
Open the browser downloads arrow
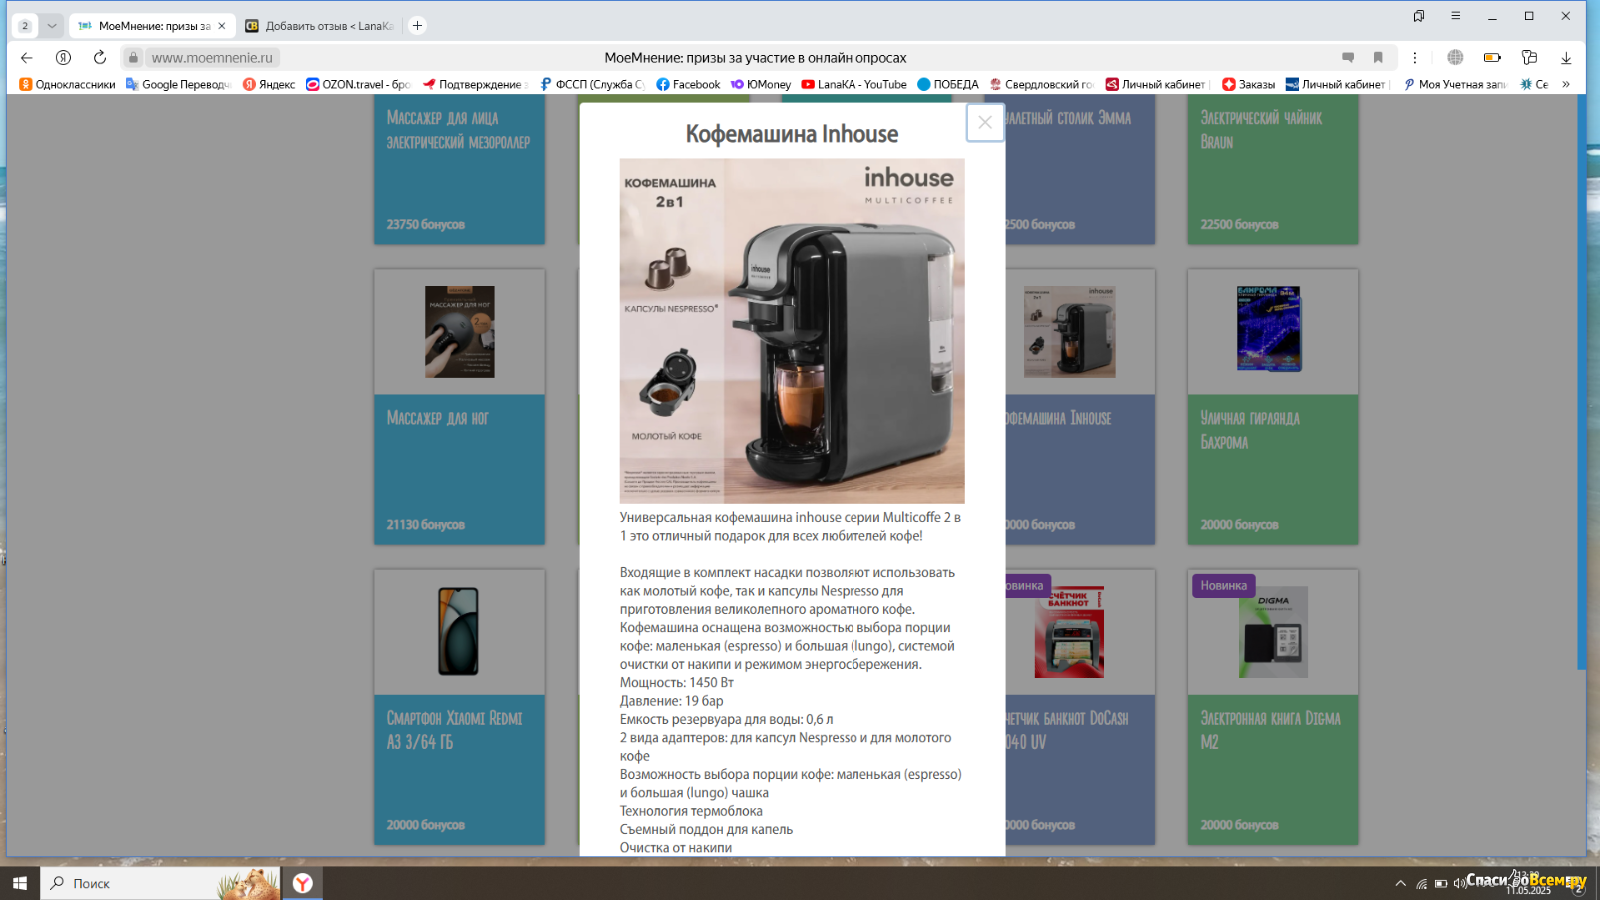1566,58
